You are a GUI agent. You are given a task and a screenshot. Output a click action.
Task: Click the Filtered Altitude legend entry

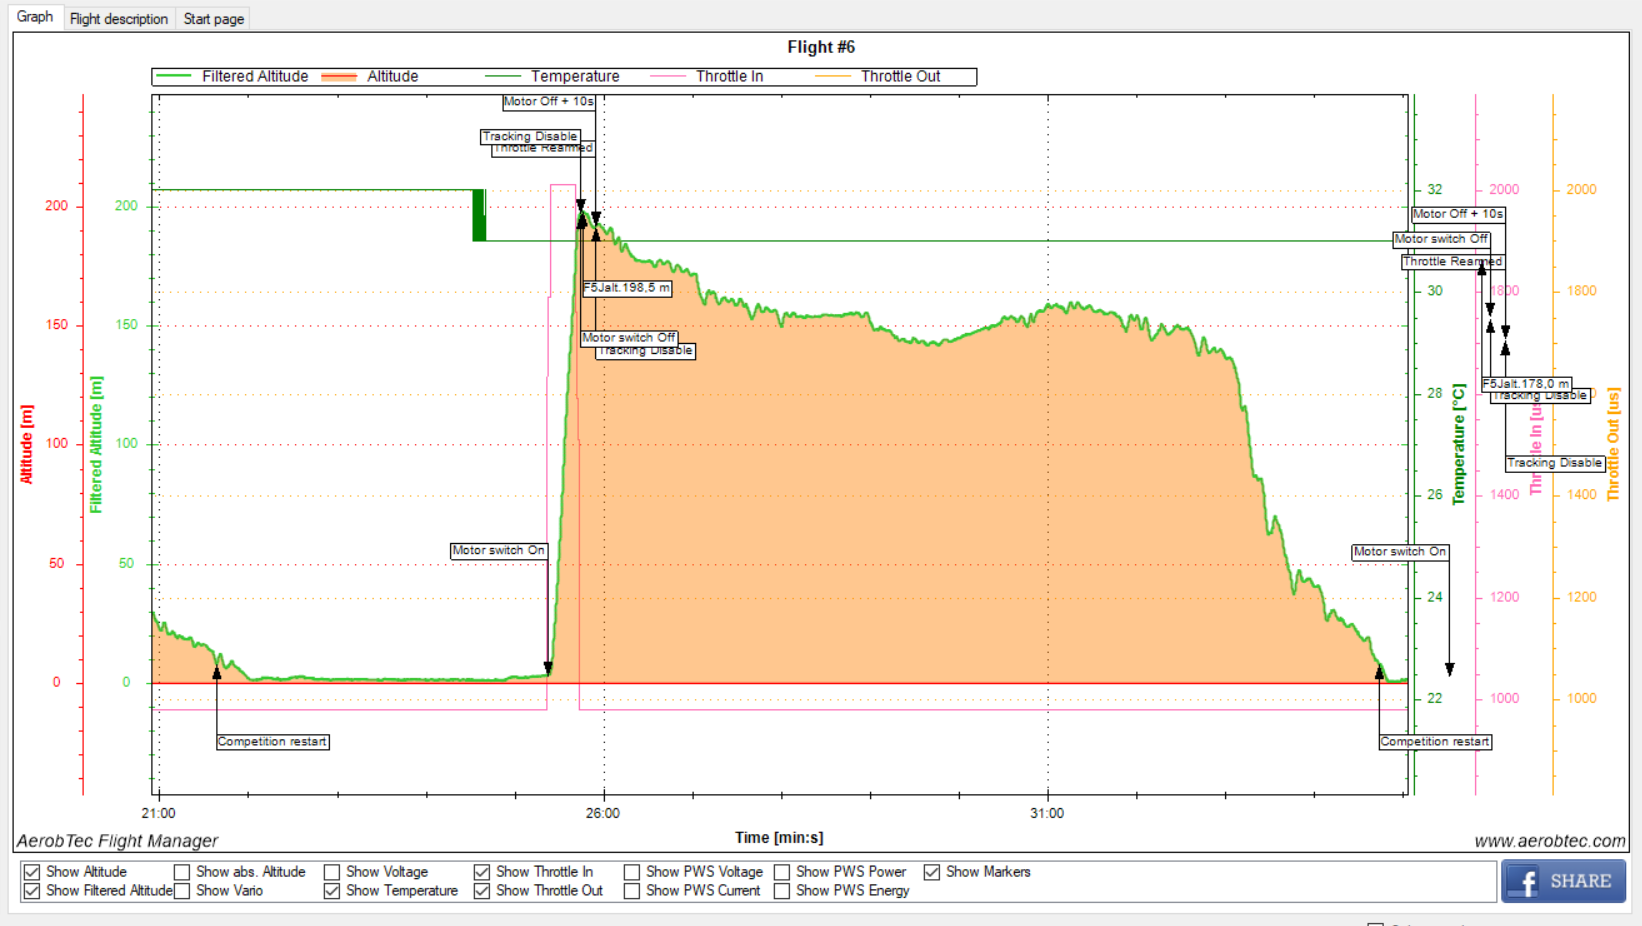pos(254,76)
